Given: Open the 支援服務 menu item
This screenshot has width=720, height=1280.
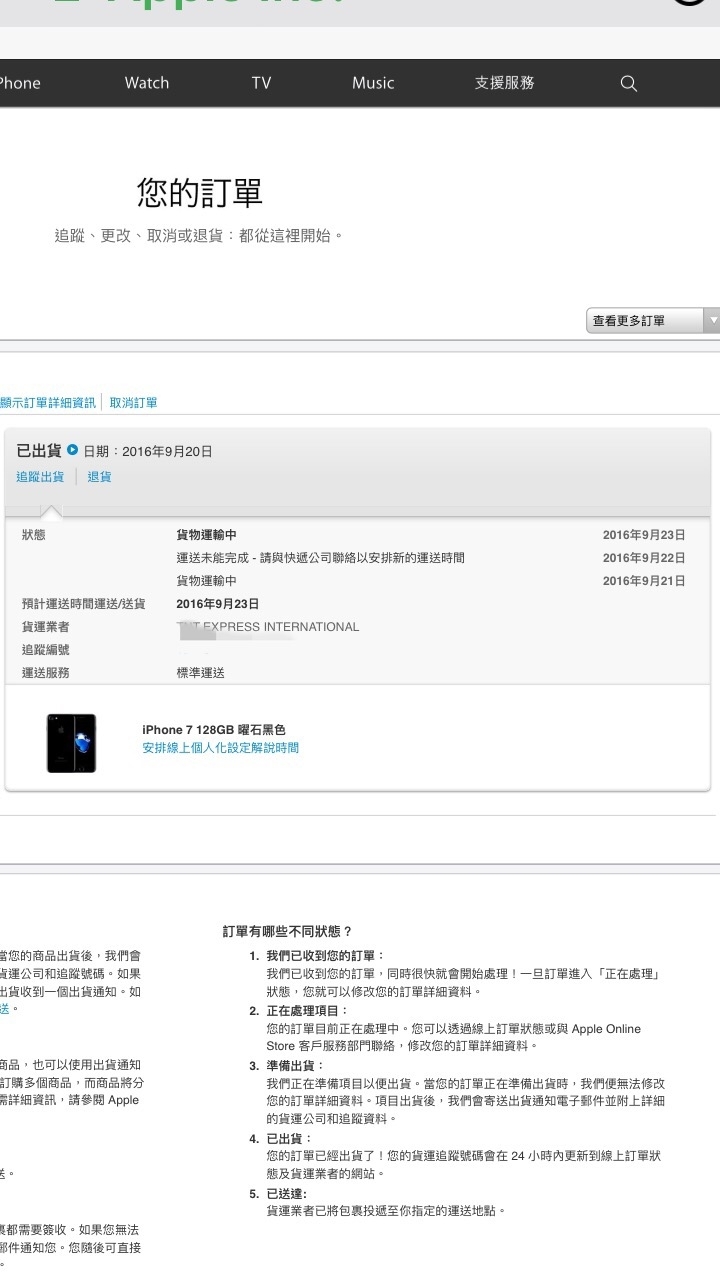Looking at the screenshot, I should 504,83.
